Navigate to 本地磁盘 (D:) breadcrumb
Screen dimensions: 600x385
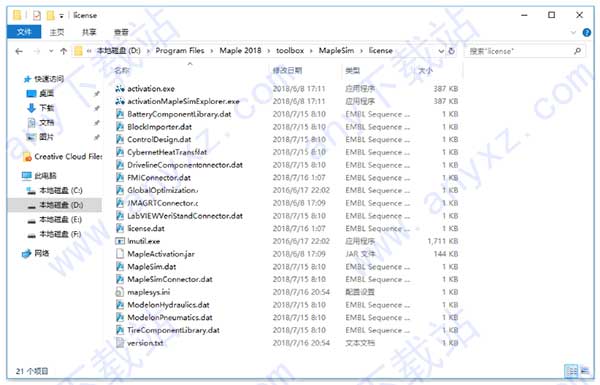[119, 51]
